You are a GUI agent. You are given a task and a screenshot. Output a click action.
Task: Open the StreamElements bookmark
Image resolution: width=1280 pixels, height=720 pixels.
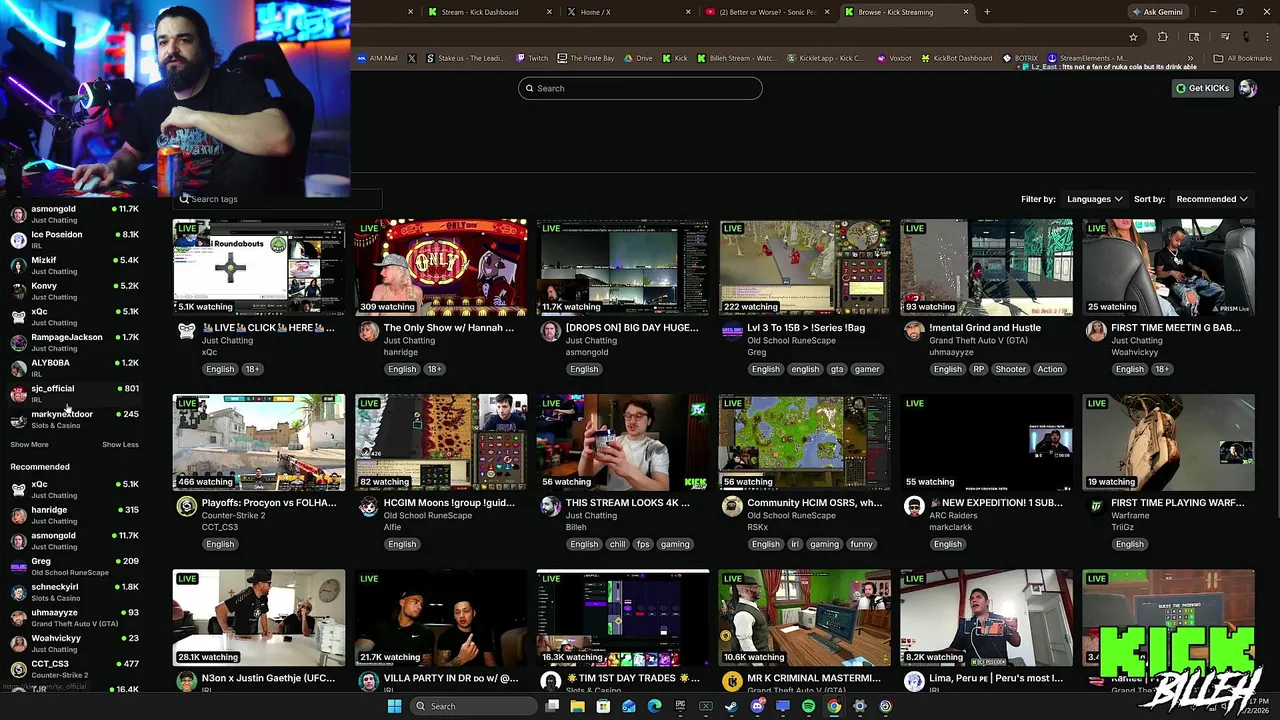[1088, 58]
